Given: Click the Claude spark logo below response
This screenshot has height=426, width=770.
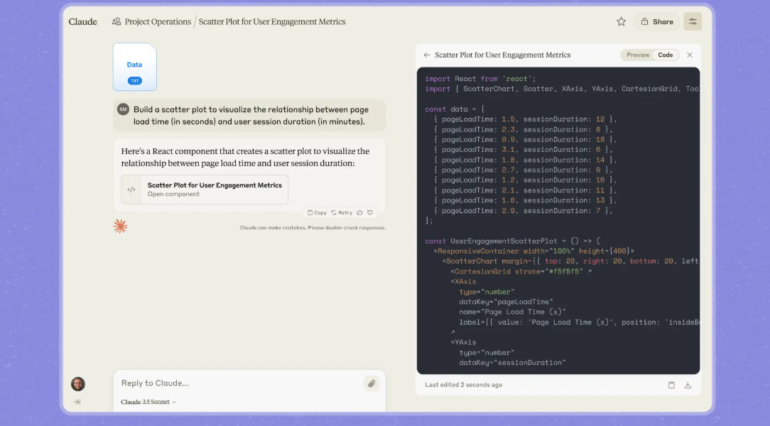Looking at the screenshot, I should coord(120,226).
